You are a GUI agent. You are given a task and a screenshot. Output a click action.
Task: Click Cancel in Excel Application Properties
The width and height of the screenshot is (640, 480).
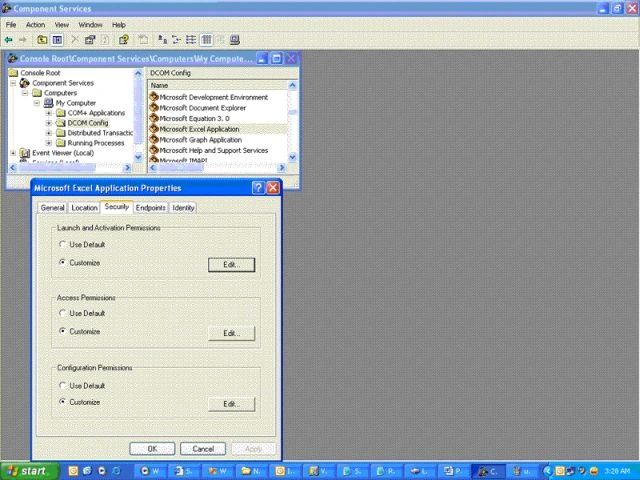point(203,449)
